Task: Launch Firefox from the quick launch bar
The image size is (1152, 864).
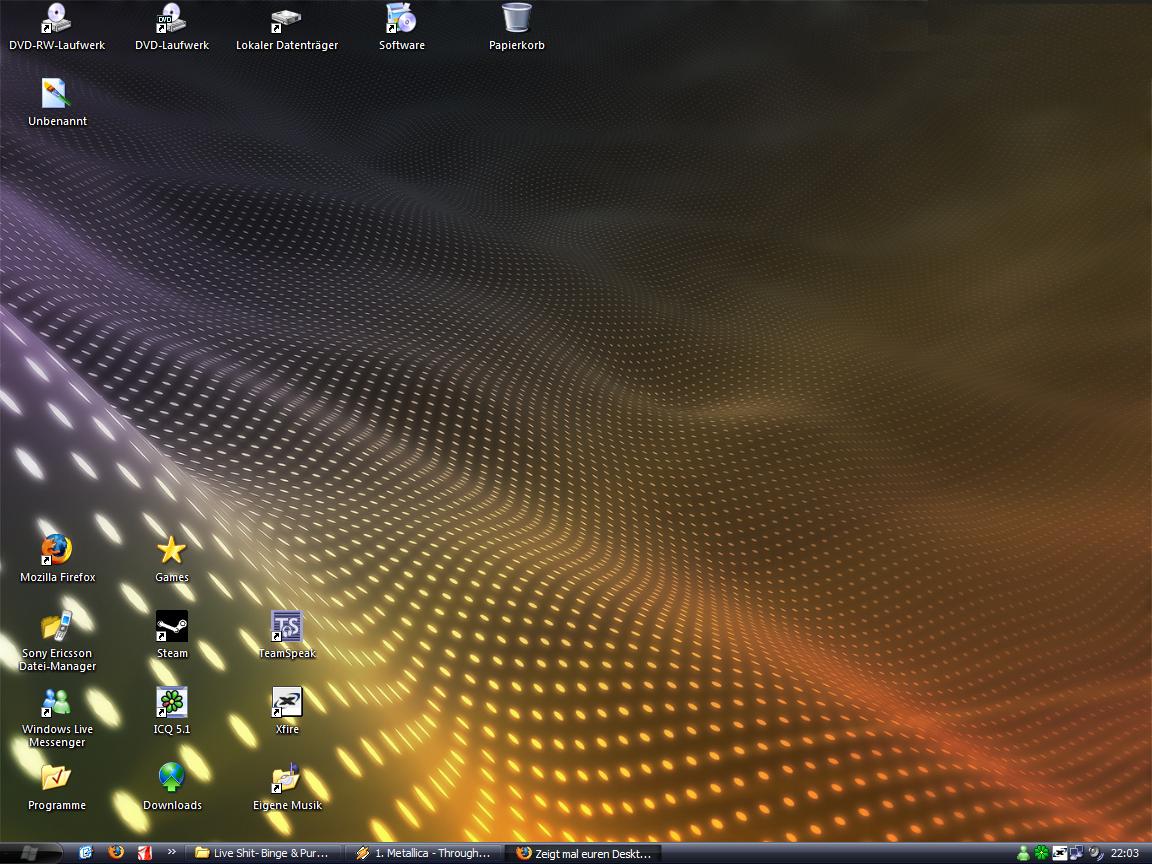Action: click(x=115, y=853)
